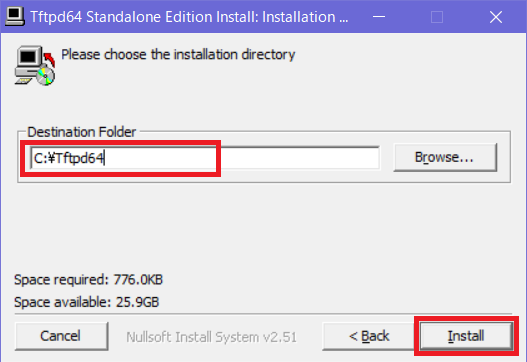Click the Nullsoft Install System v2.51 label
Image resolution: width=527 pixels, height=362 pixels.
[x=211, y=337]
